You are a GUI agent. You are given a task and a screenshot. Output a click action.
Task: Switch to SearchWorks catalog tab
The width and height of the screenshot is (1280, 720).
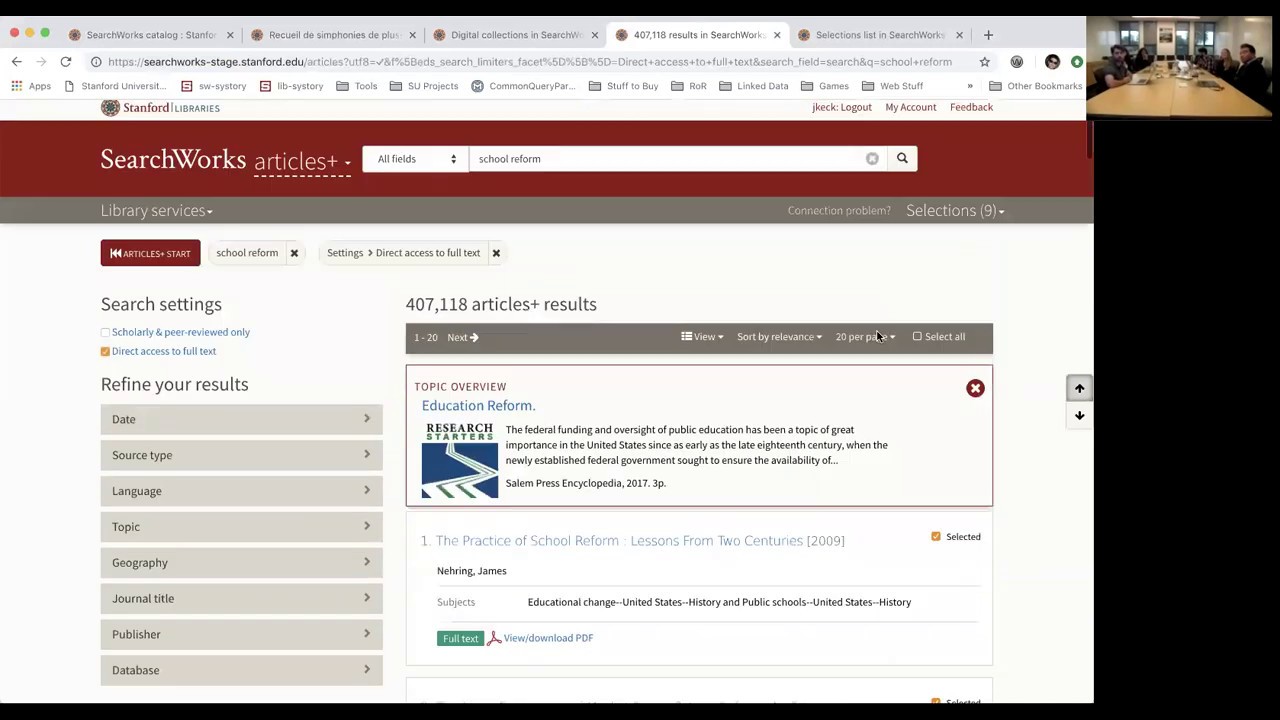pyautogui.click(x=150, y=35)
